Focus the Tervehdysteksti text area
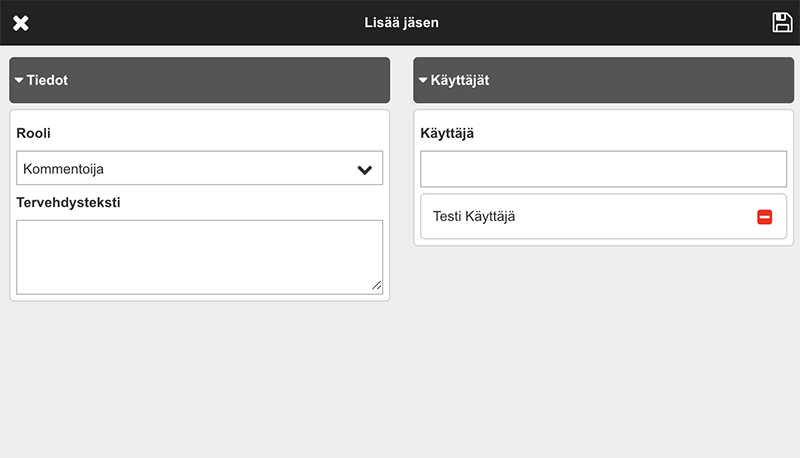The image size is (800, 458). [199, 257]
